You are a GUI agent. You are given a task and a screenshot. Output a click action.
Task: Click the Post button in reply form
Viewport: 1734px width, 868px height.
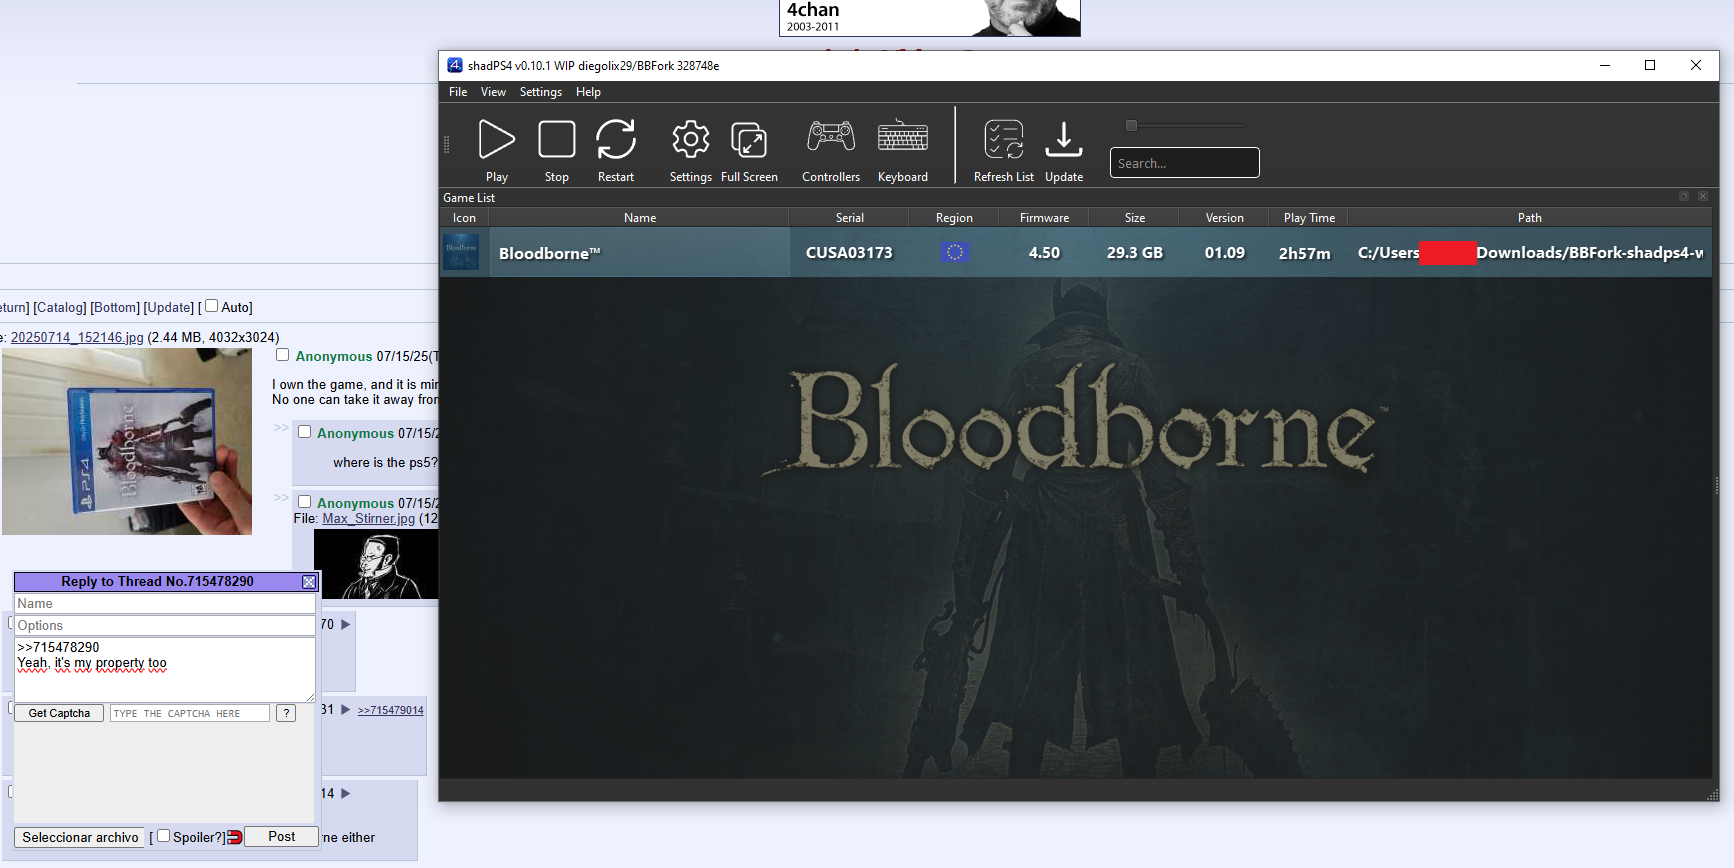click(x=281, y=837)
